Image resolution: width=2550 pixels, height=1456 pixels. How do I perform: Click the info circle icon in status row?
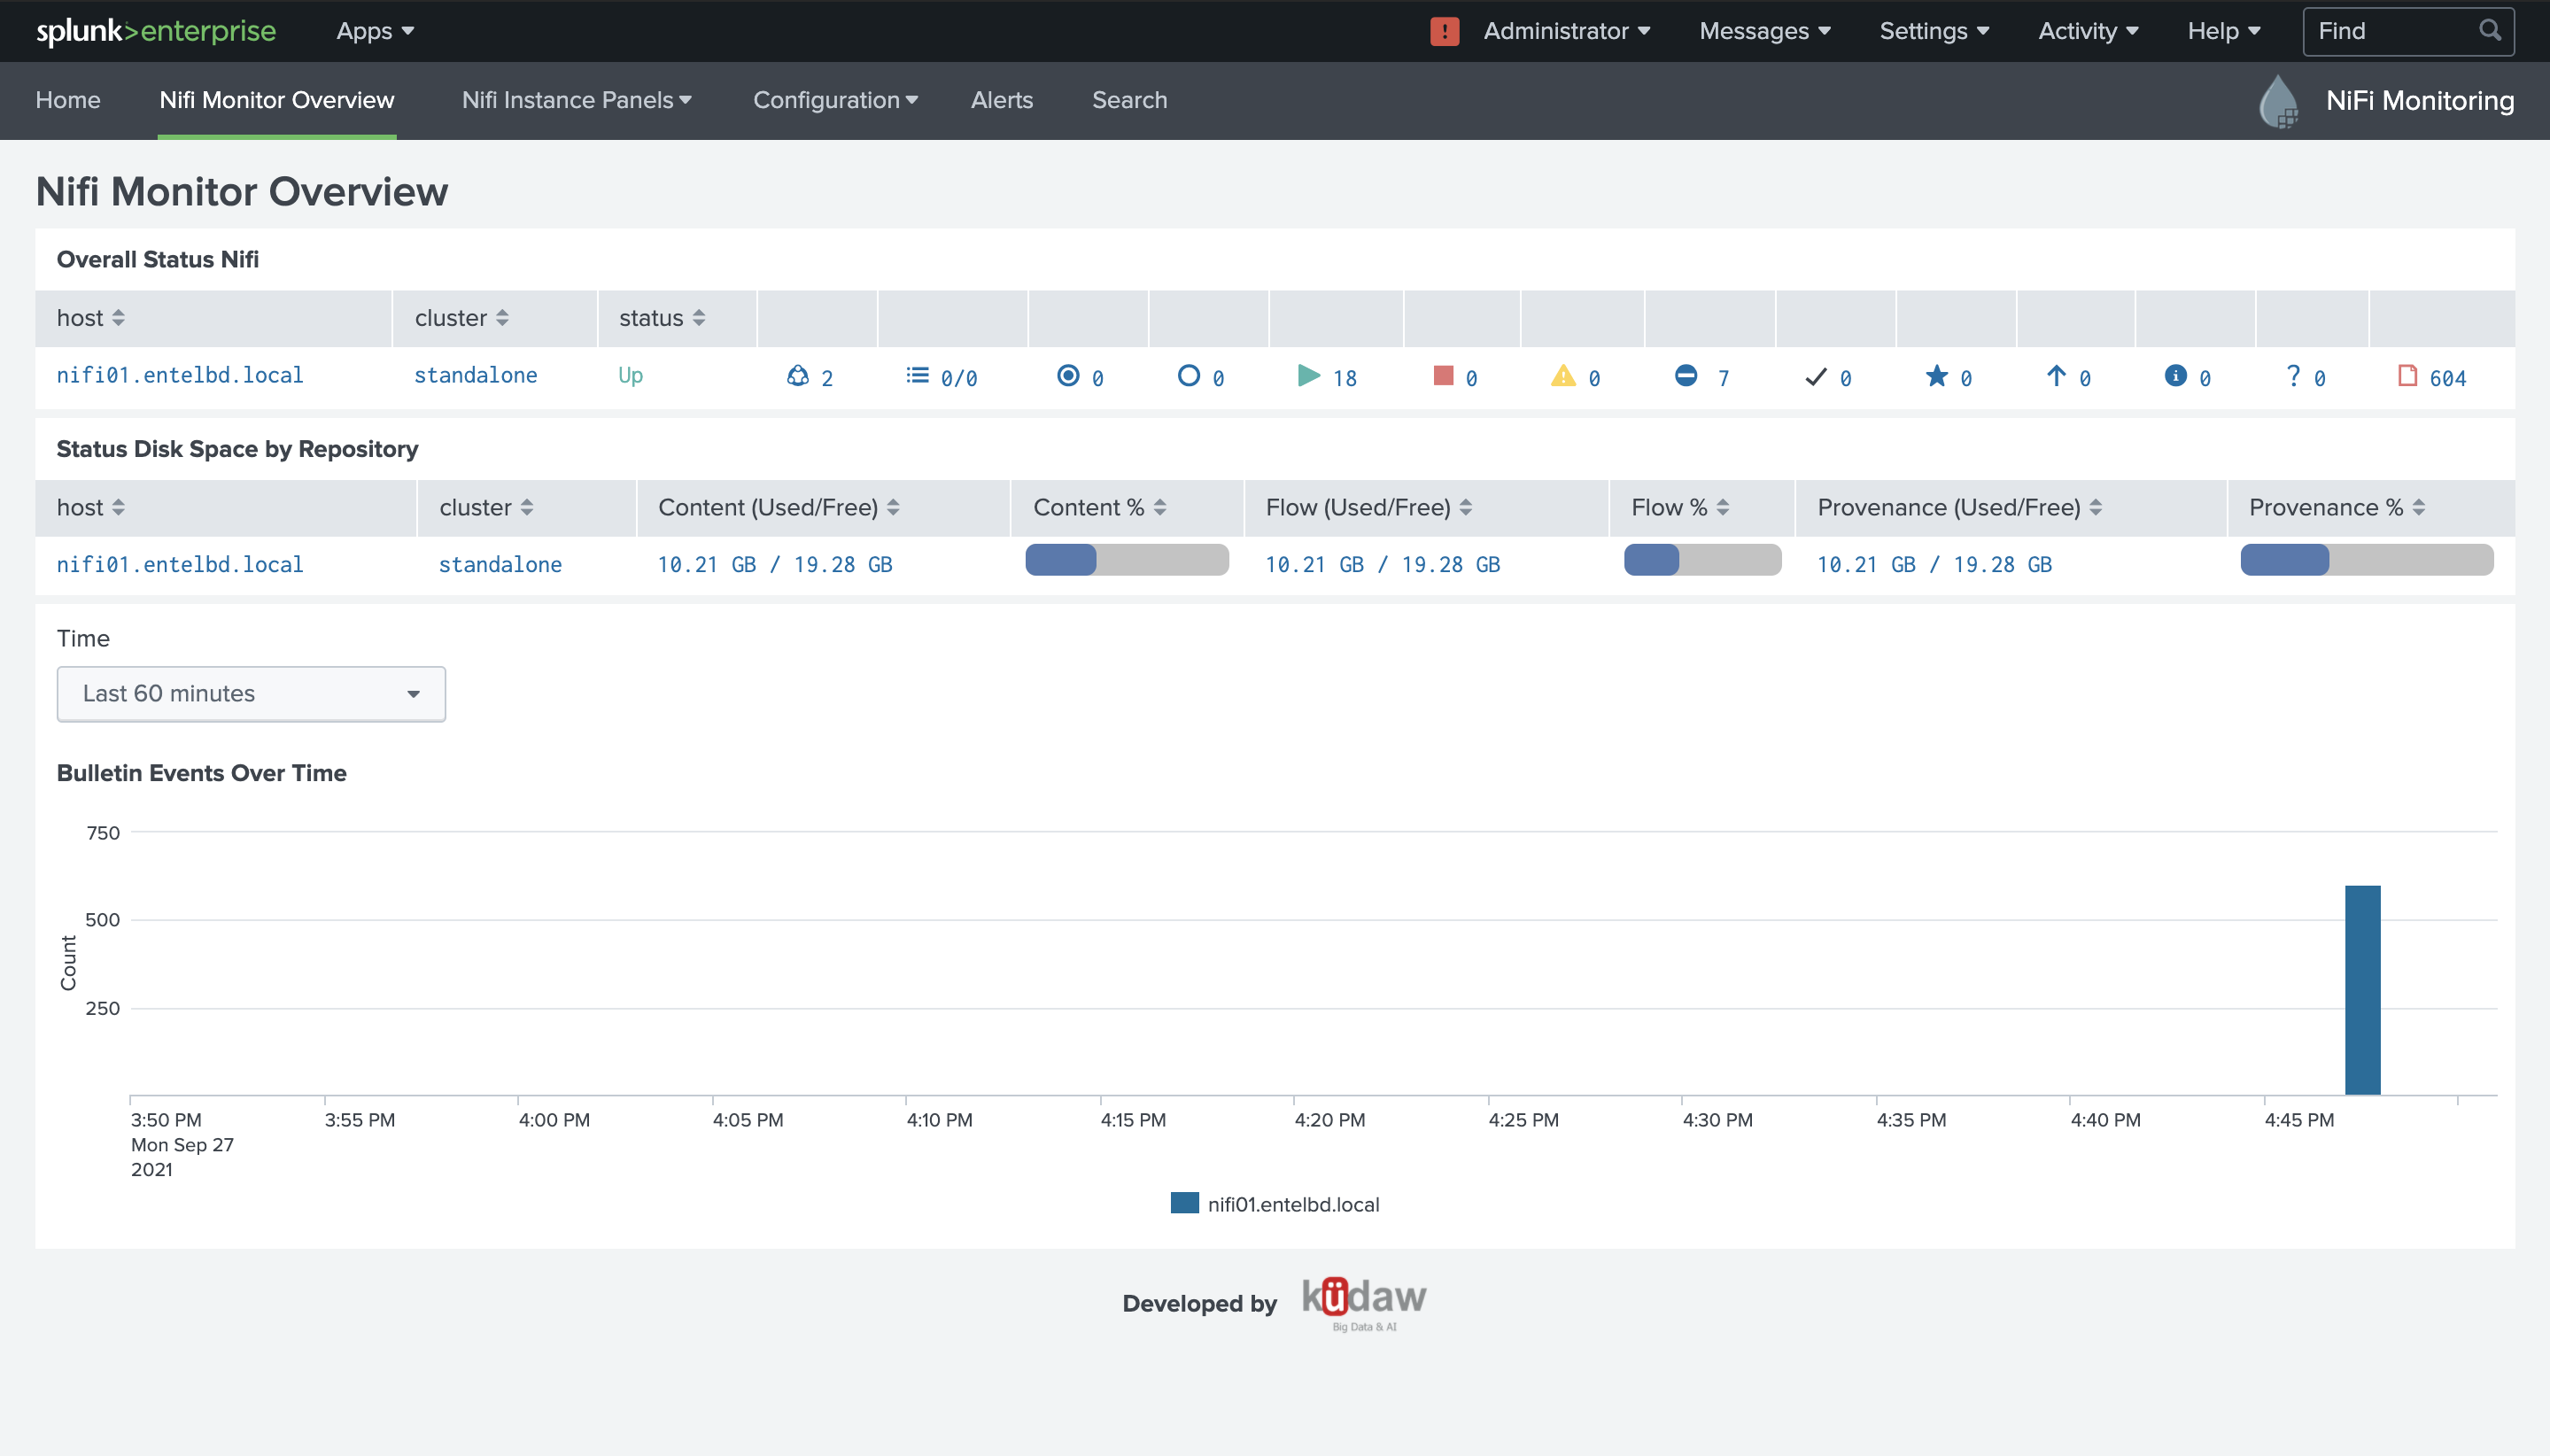[x=2175, y=376]
